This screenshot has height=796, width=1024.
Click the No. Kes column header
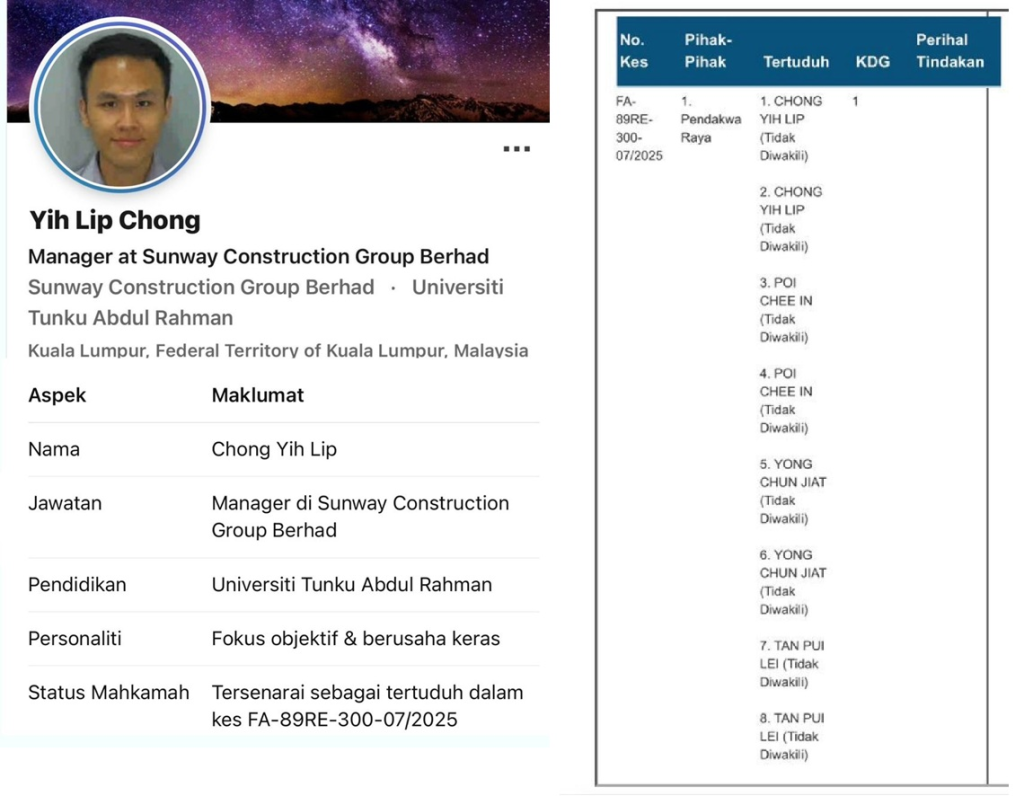633,51
